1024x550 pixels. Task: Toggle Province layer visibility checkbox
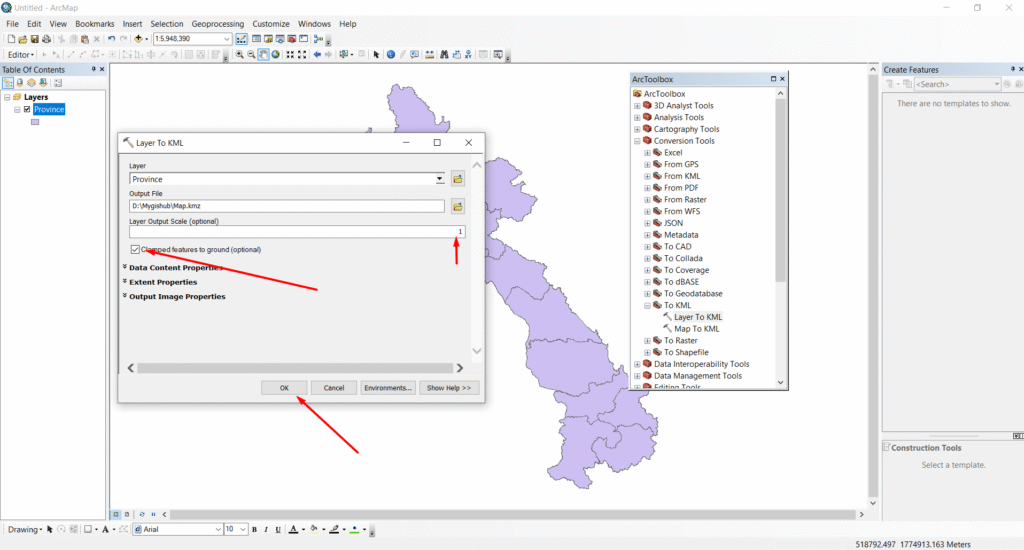[x=27, y=109]
